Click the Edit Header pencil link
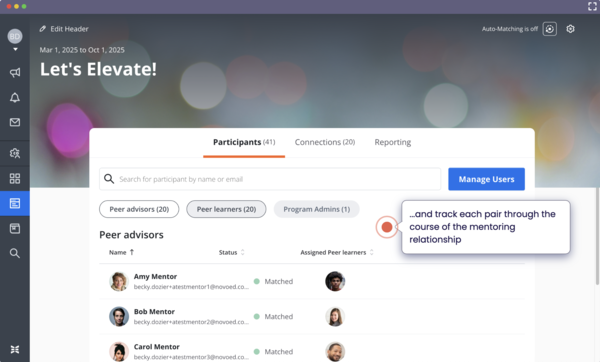600x362 pixels. 64,29
